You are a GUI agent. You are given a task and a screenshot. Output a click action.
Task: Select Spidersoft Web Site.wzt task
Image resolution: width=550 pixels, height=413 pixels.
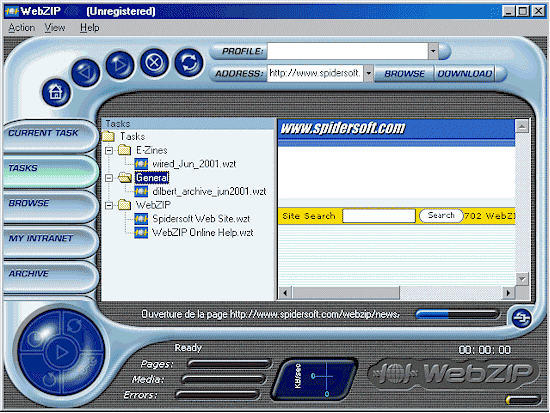201,219
